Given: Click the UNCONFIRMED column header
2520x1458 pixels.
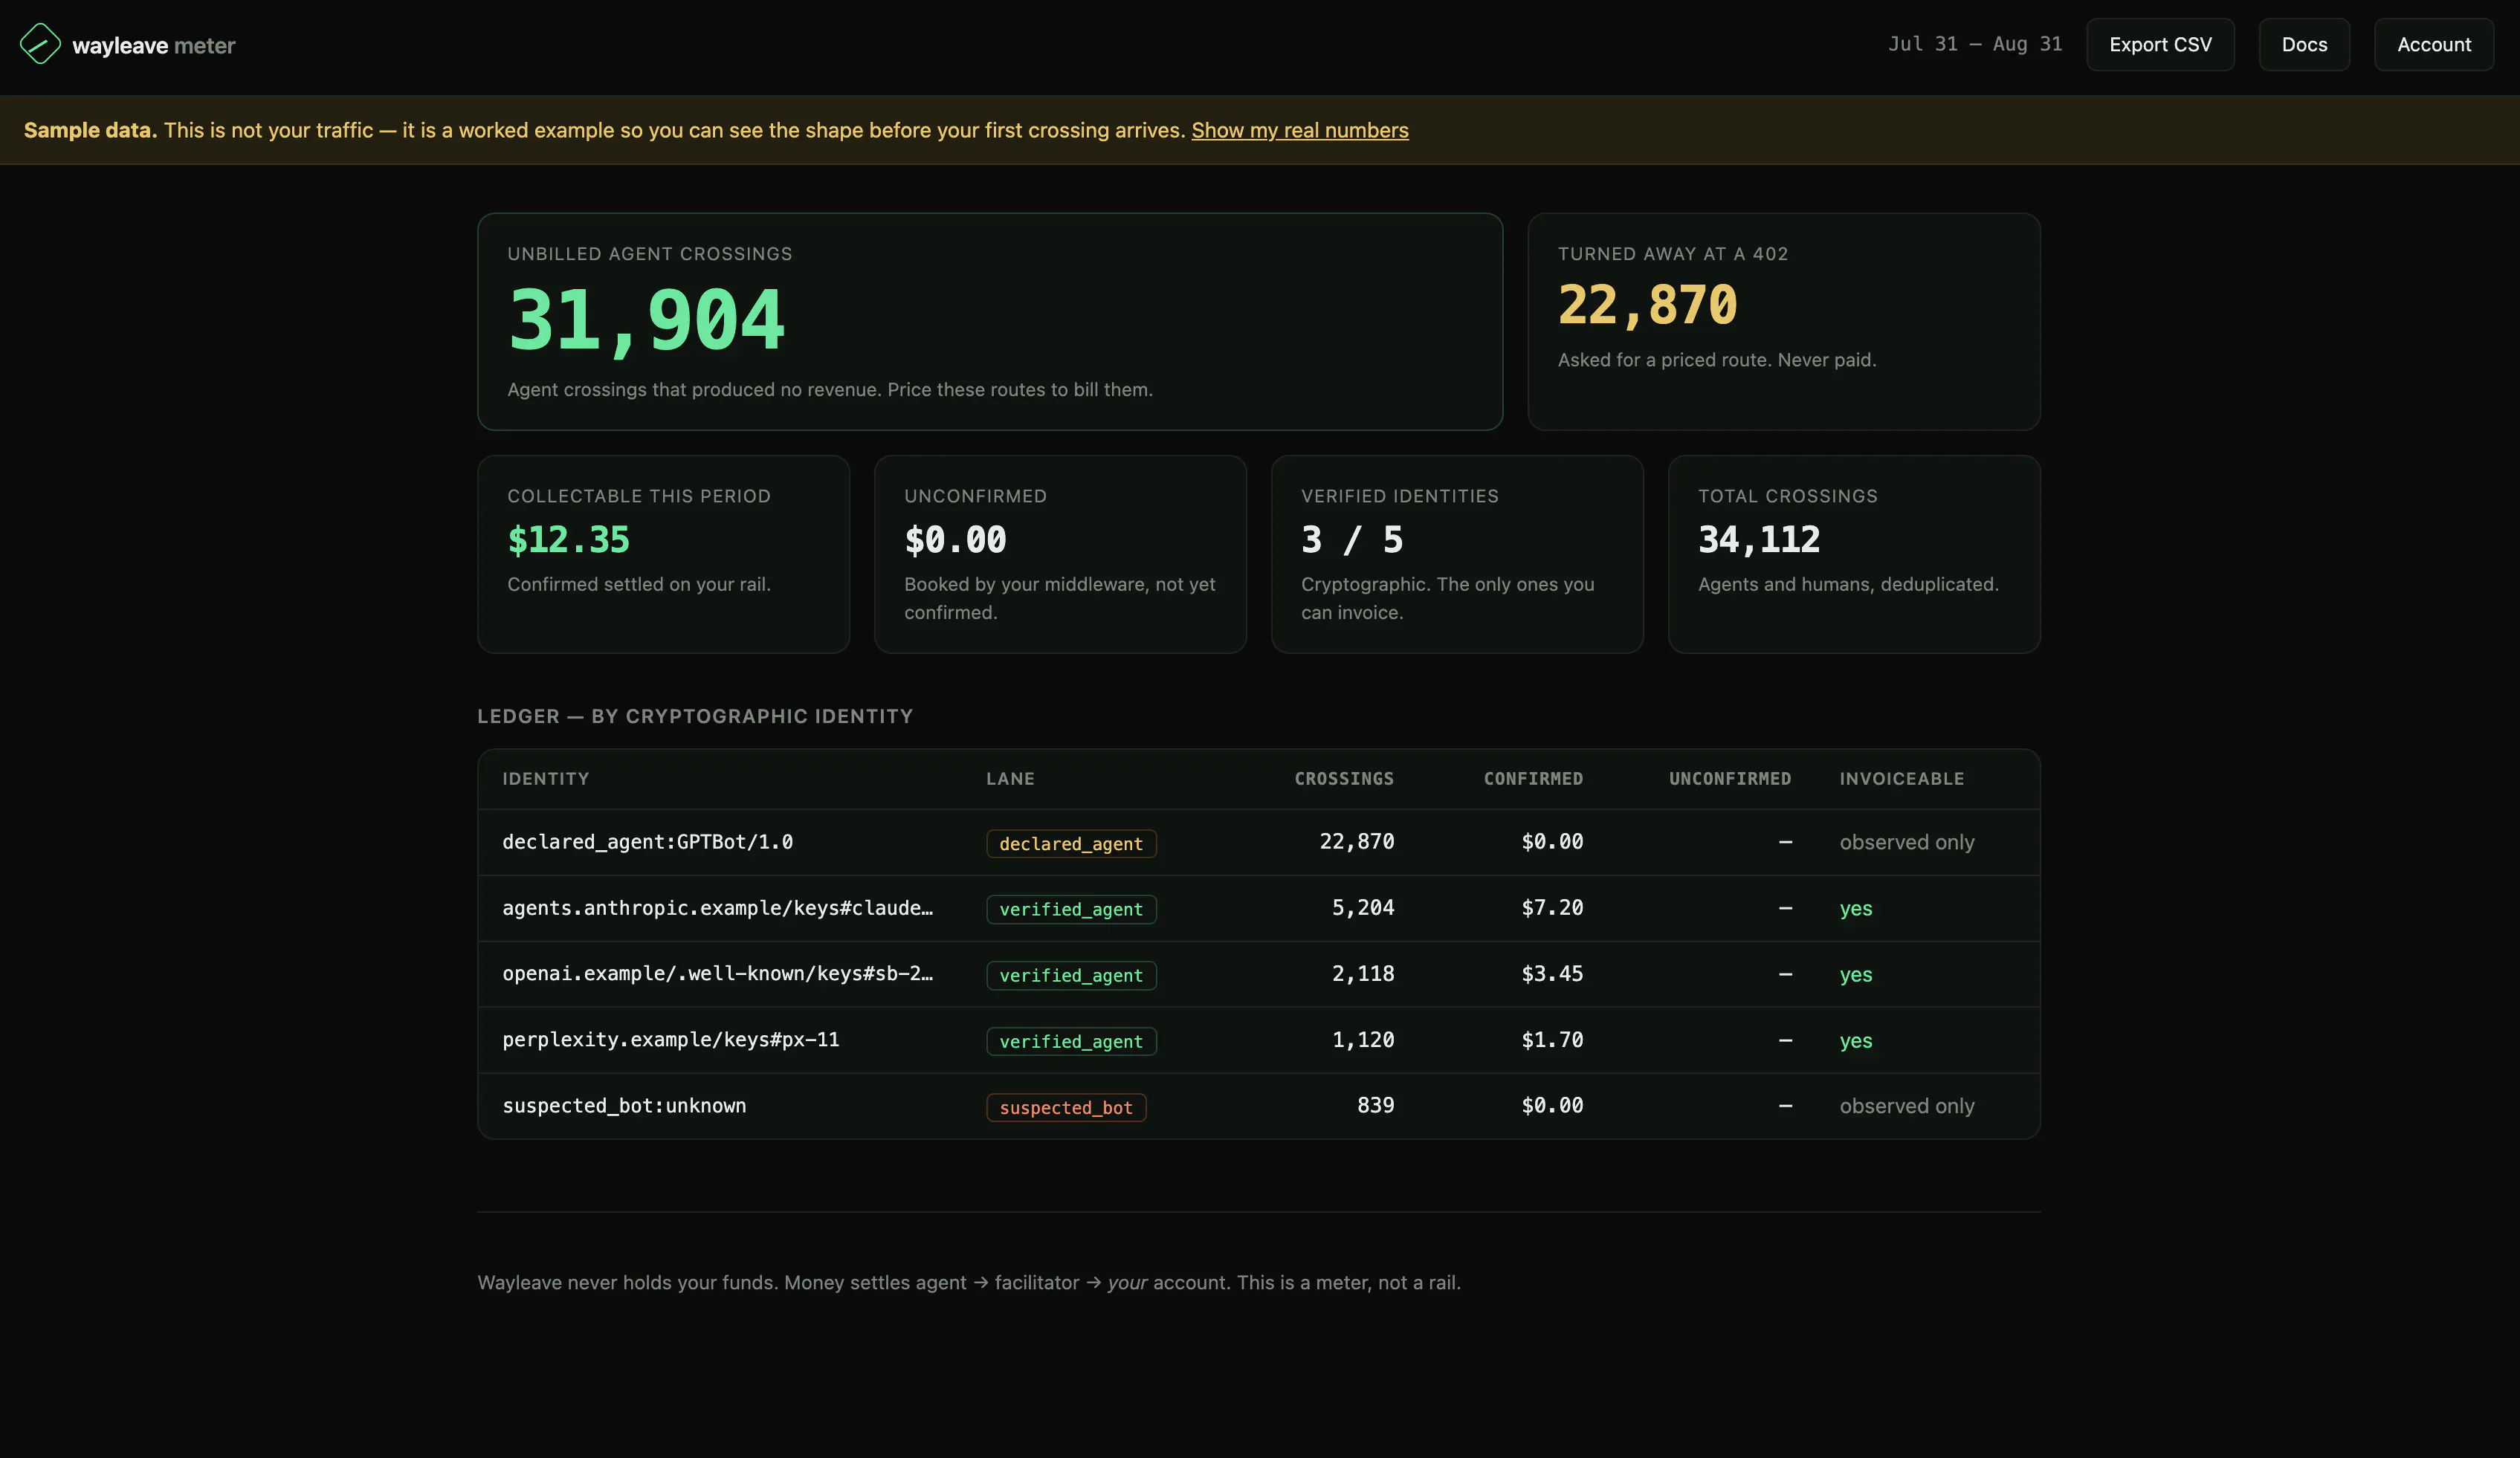Looking at the screenshot, I should pyautogui.click(x=1730, y=779).
